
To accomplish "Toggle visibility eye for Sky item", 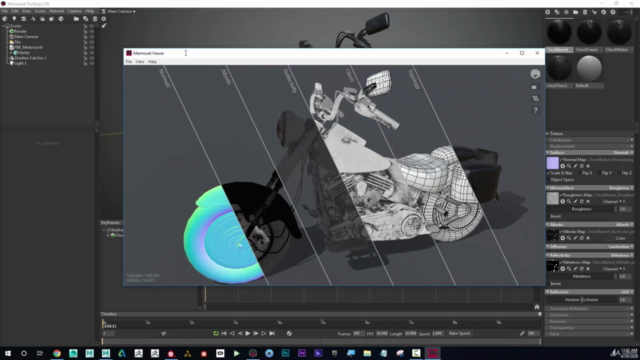I will click(x=91, y=42).
